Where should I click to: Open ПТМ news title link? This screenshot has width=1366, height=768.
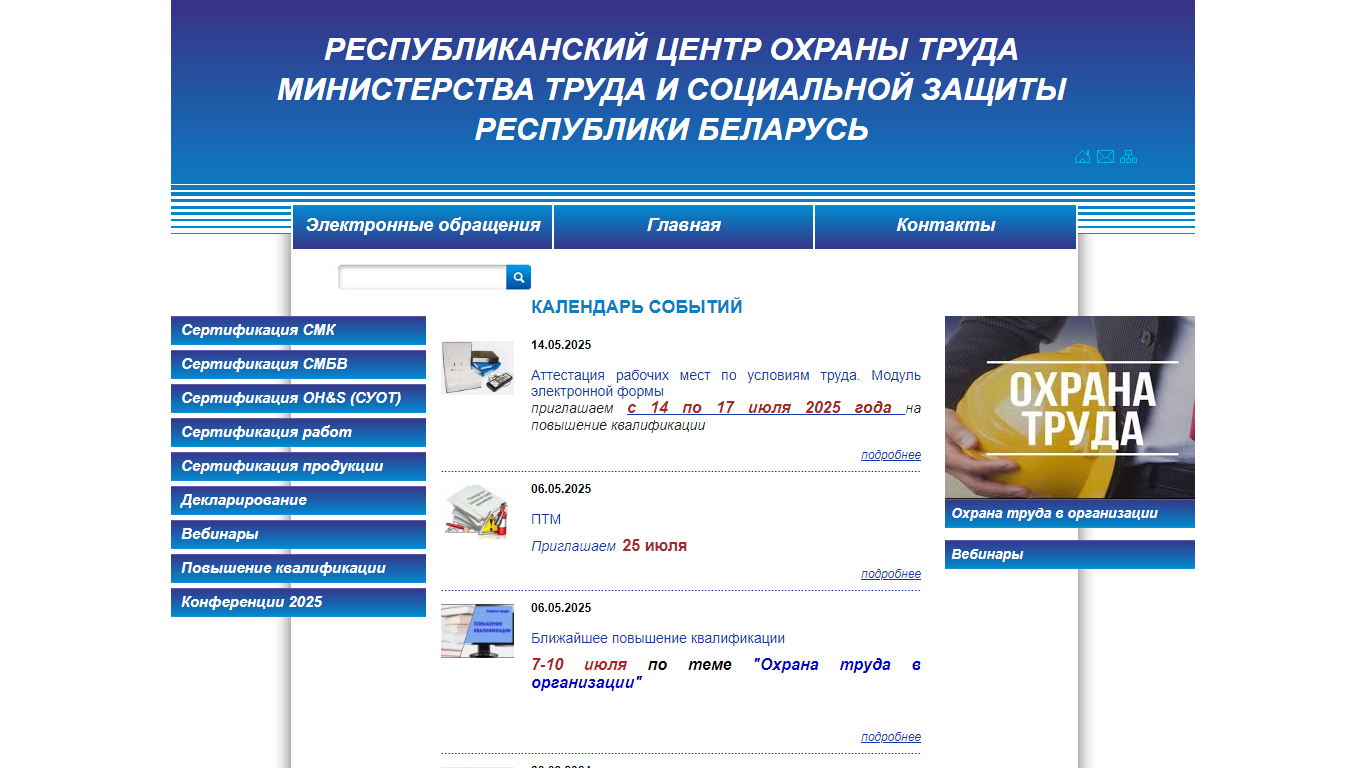click(546, 520)
